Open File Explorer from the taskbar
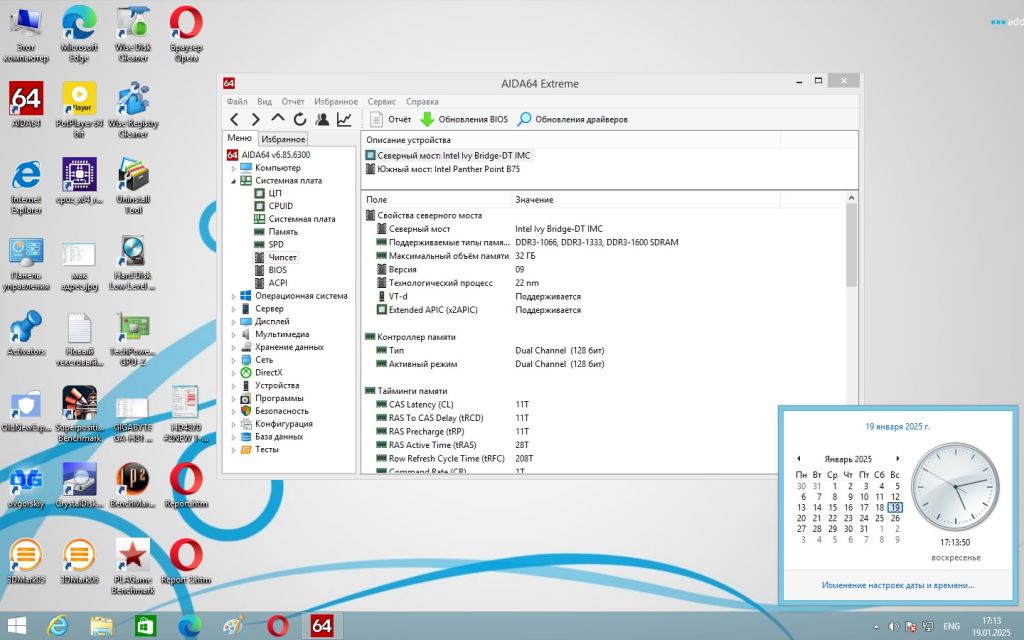 tap(101, 626)
